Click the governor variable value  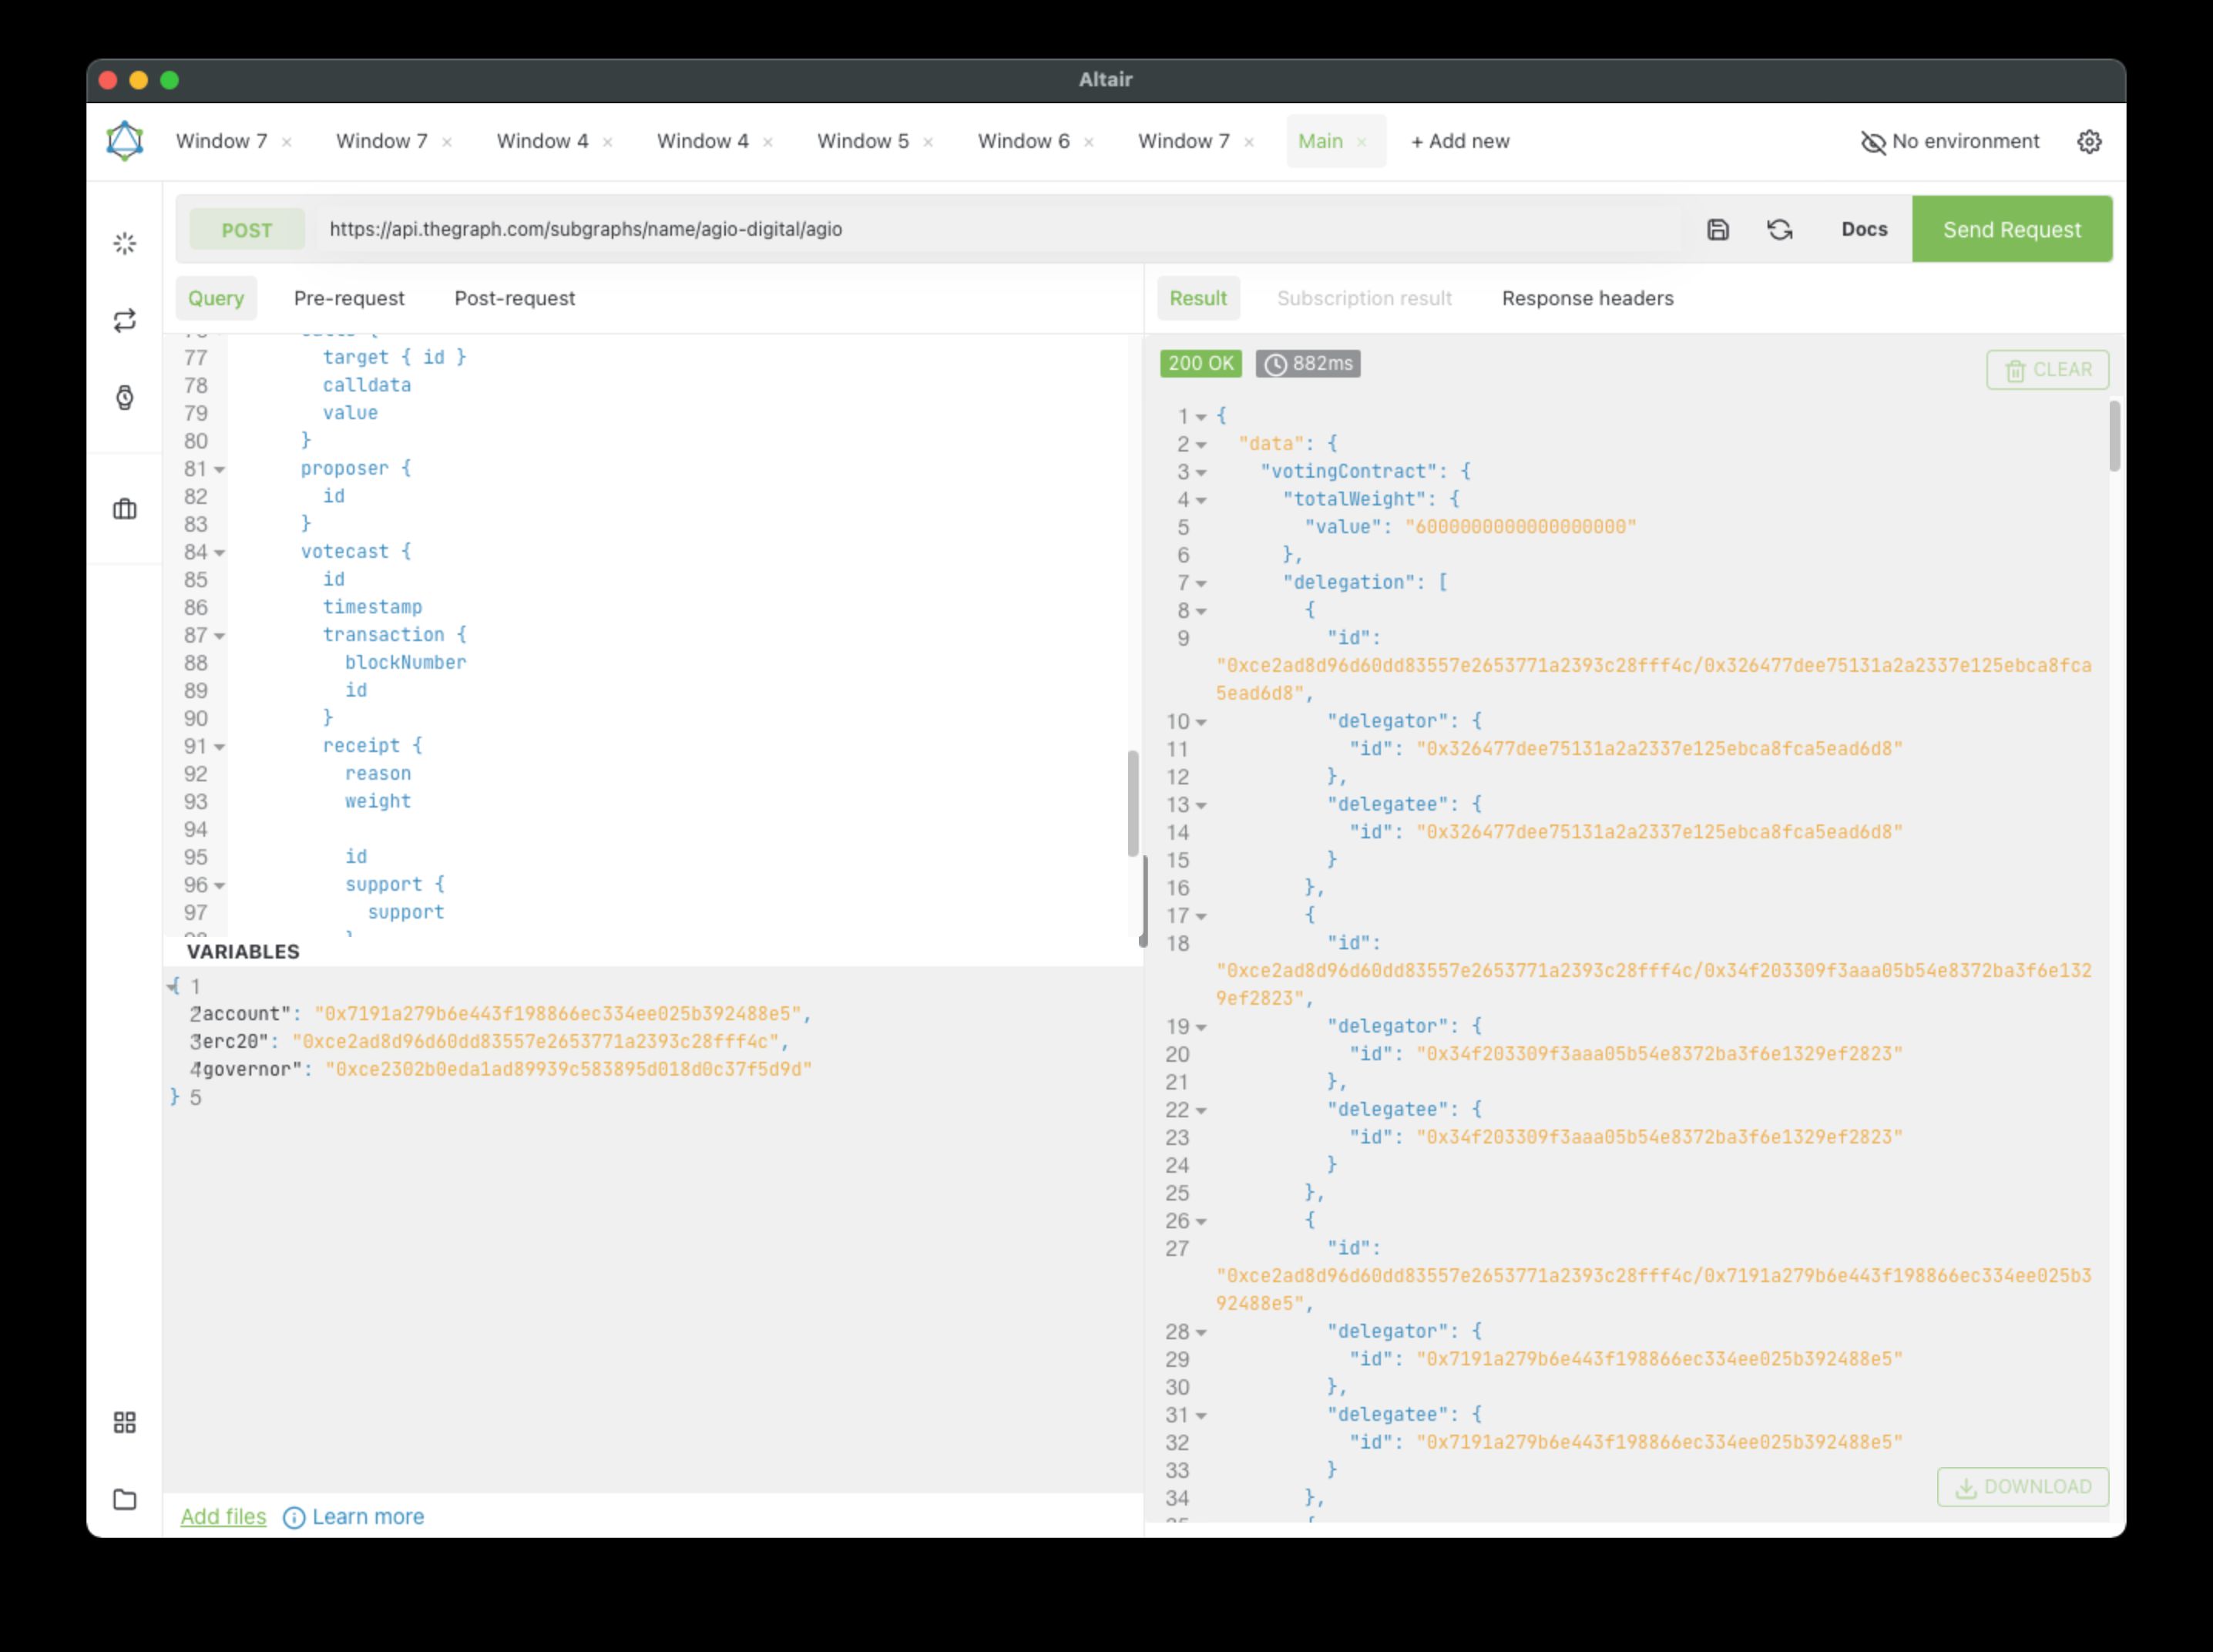click(x=568, y=1069)
